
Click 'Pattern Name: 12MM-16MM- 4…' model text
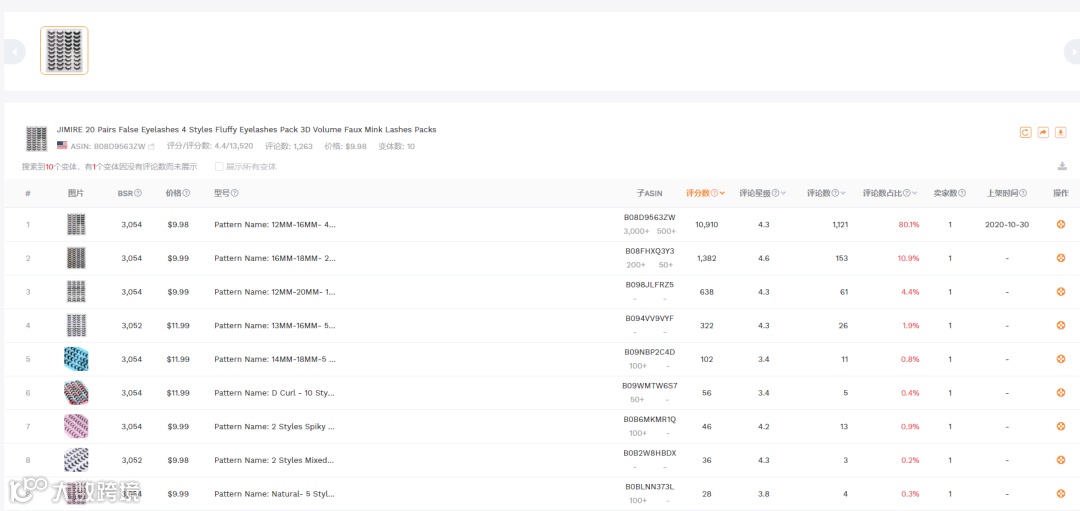click(x=275, y=225)
